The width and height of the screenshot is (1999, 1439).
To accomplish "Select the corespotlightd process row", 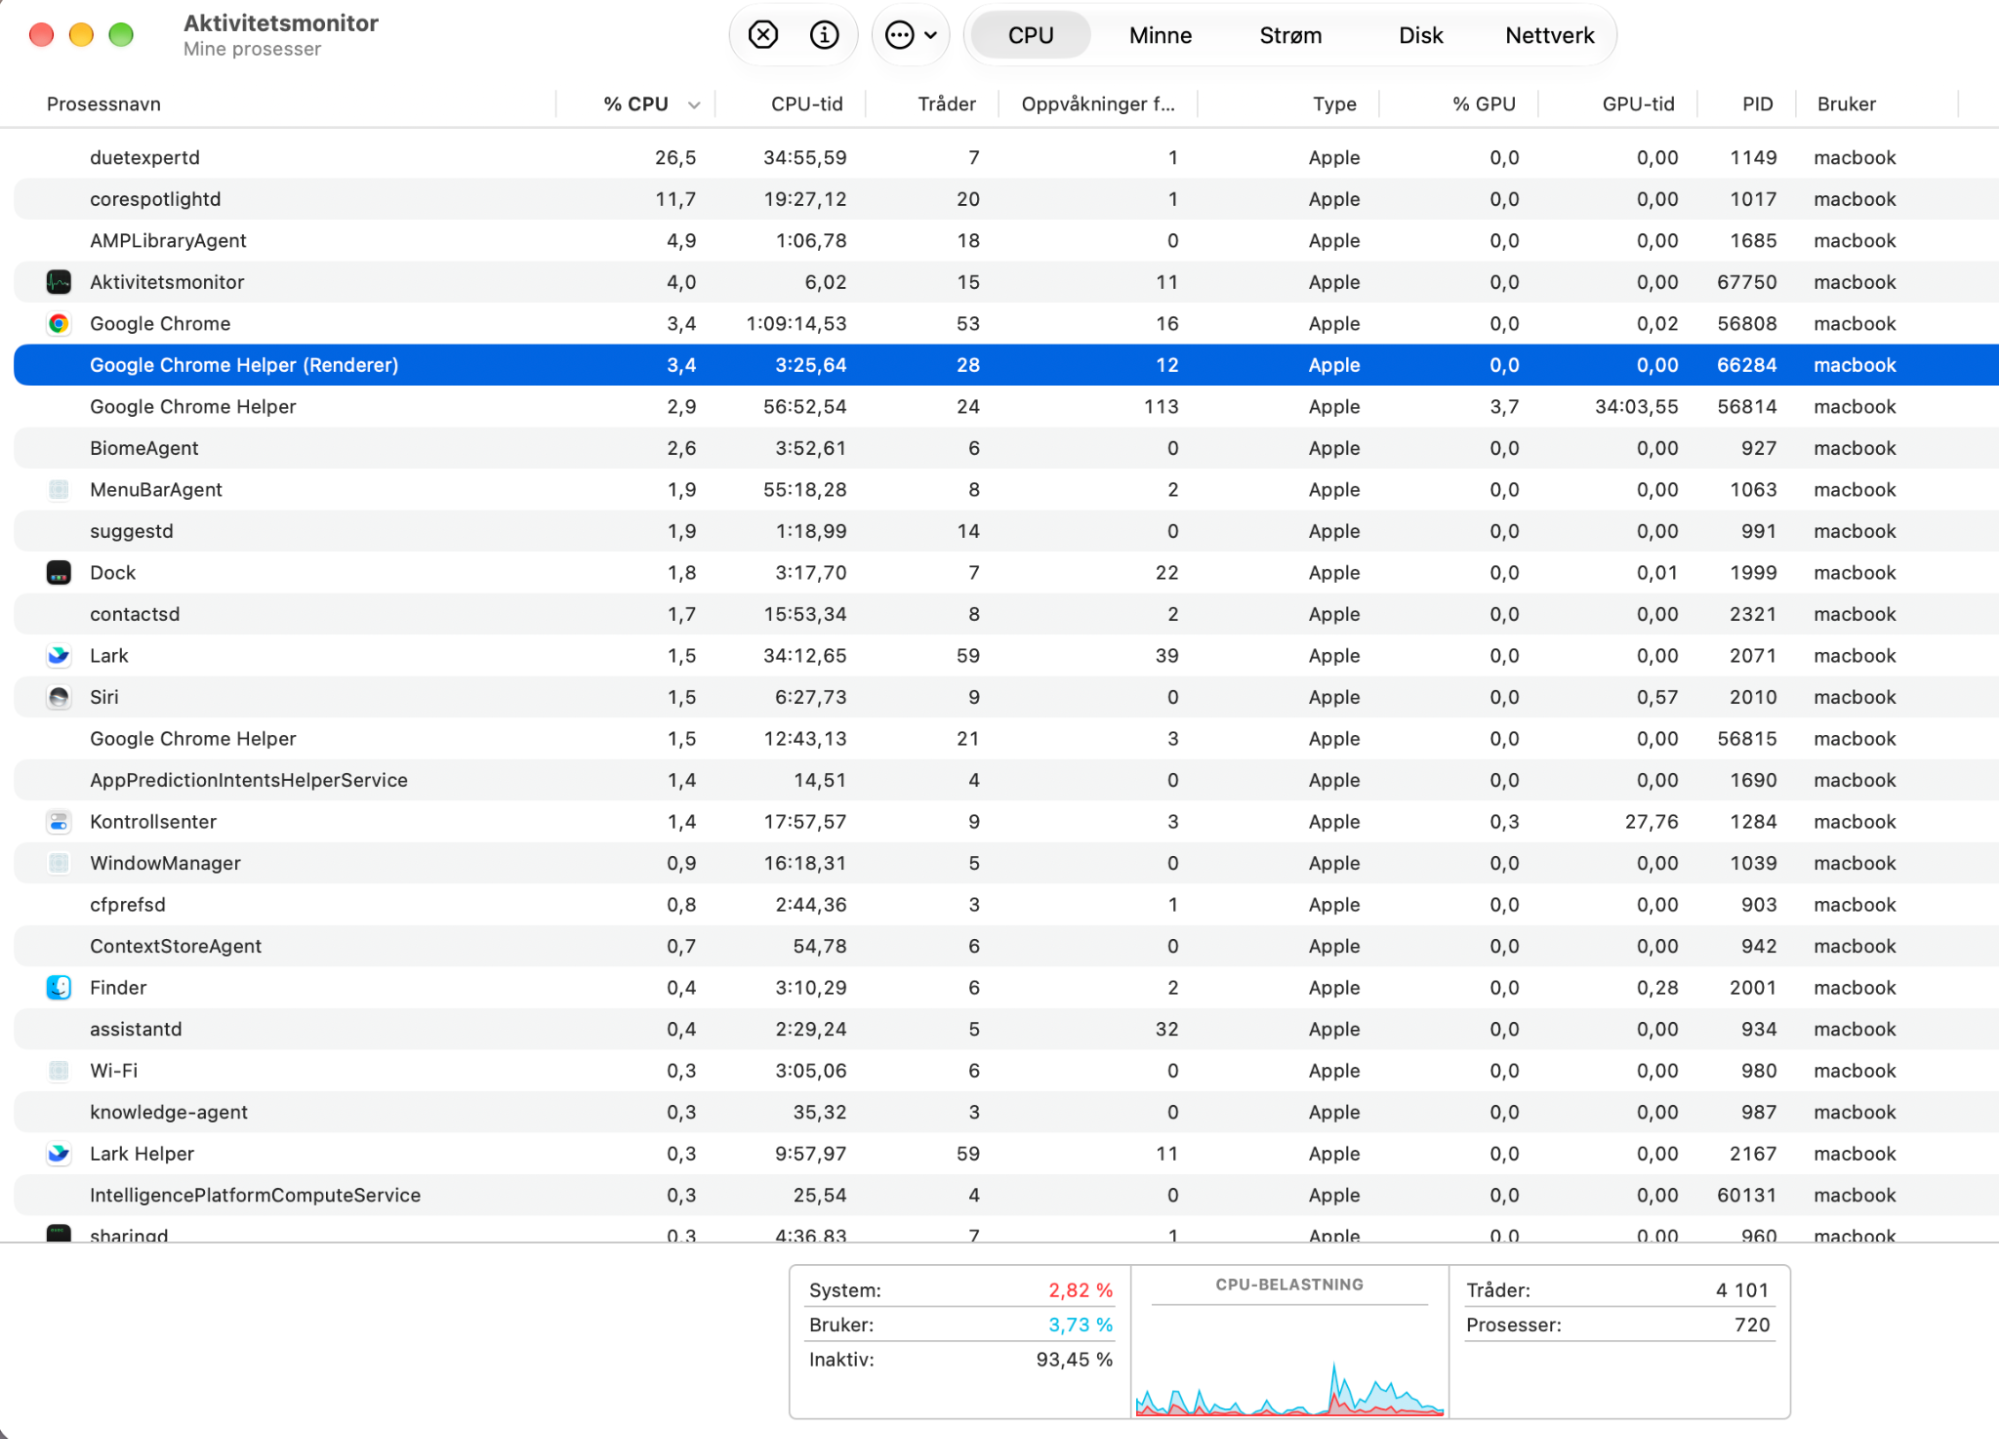I will pyautogui.click(x=1006, y=199).
